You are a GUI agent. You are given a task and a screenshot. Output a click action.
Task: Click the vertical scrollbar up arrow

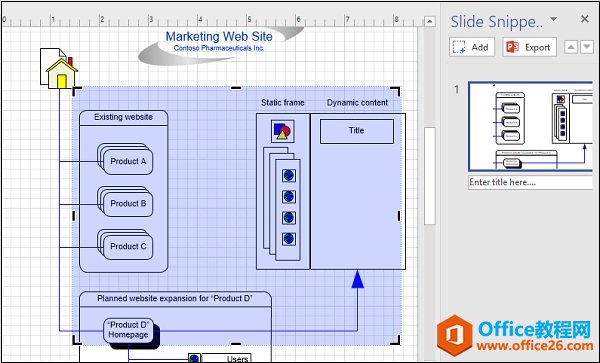[430, 21]
